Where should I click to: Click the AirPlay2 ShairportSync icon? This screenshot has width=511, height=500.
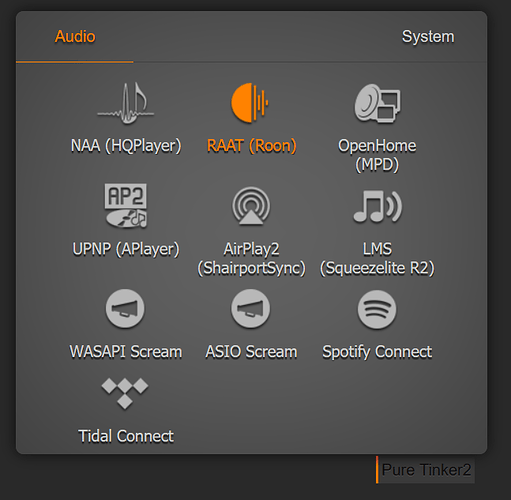(x=251, y=206)
